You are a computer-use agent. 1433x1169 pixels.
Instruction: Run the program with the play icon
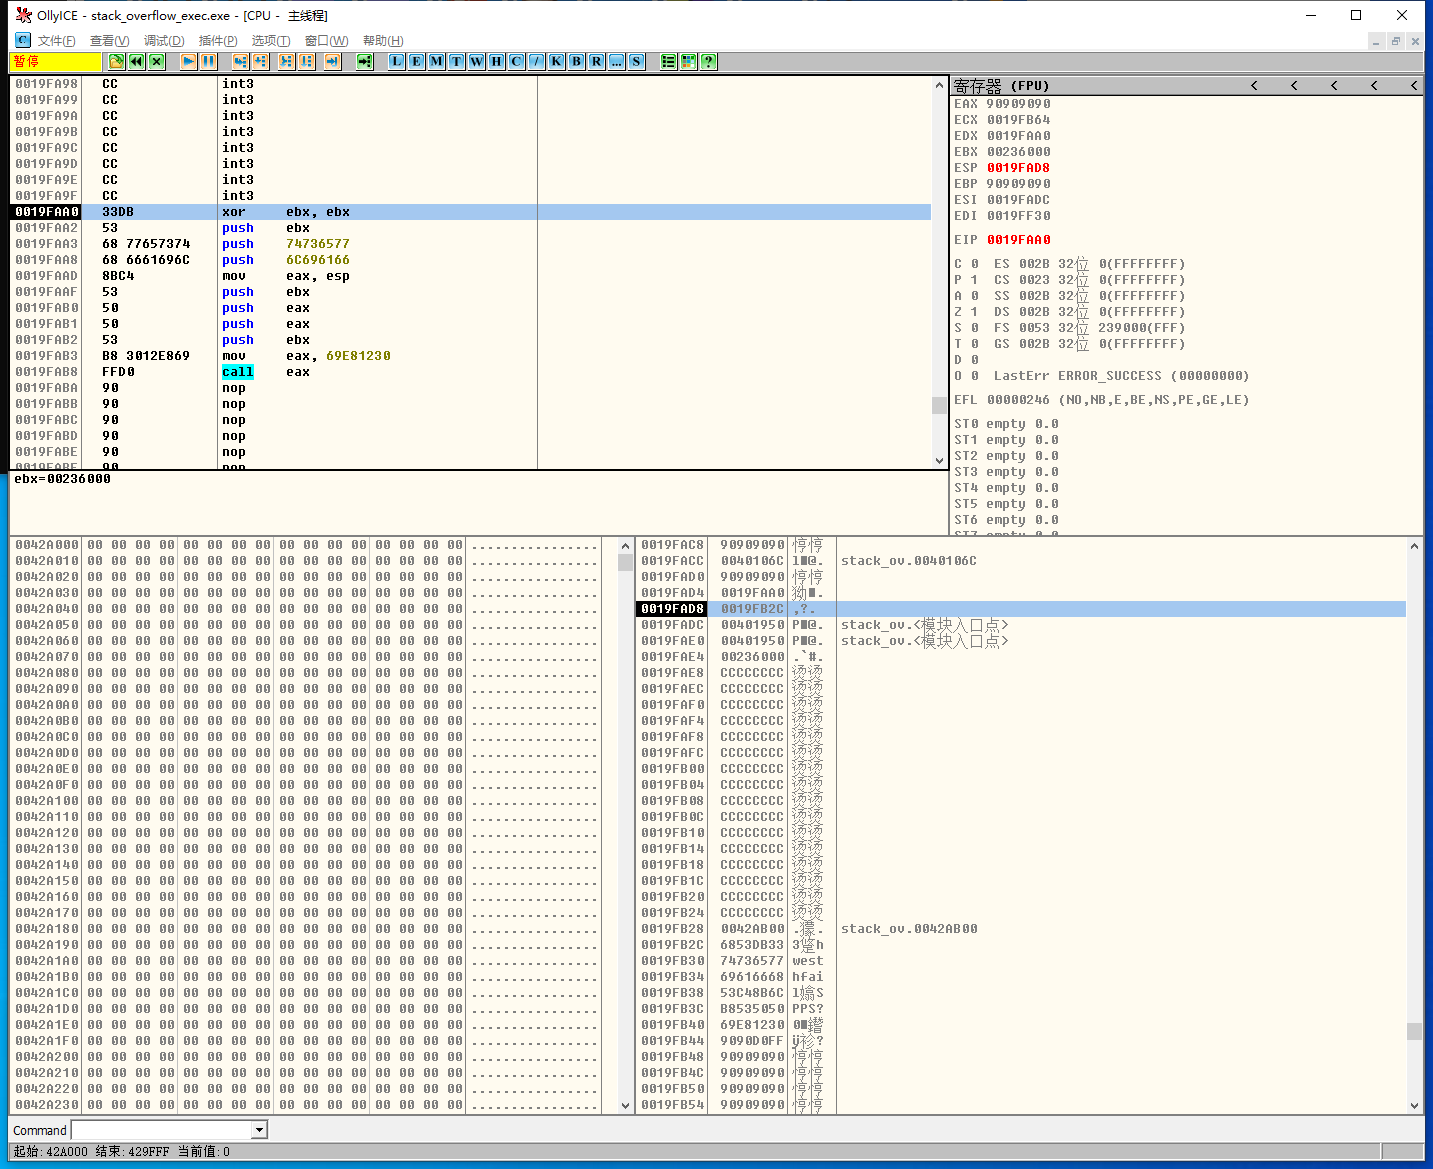(188, 62)
